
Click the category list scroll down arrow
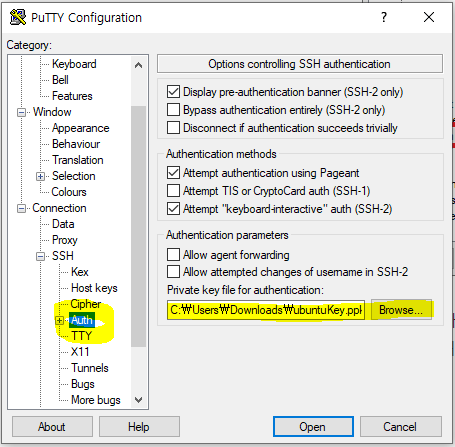pos(138,399)
